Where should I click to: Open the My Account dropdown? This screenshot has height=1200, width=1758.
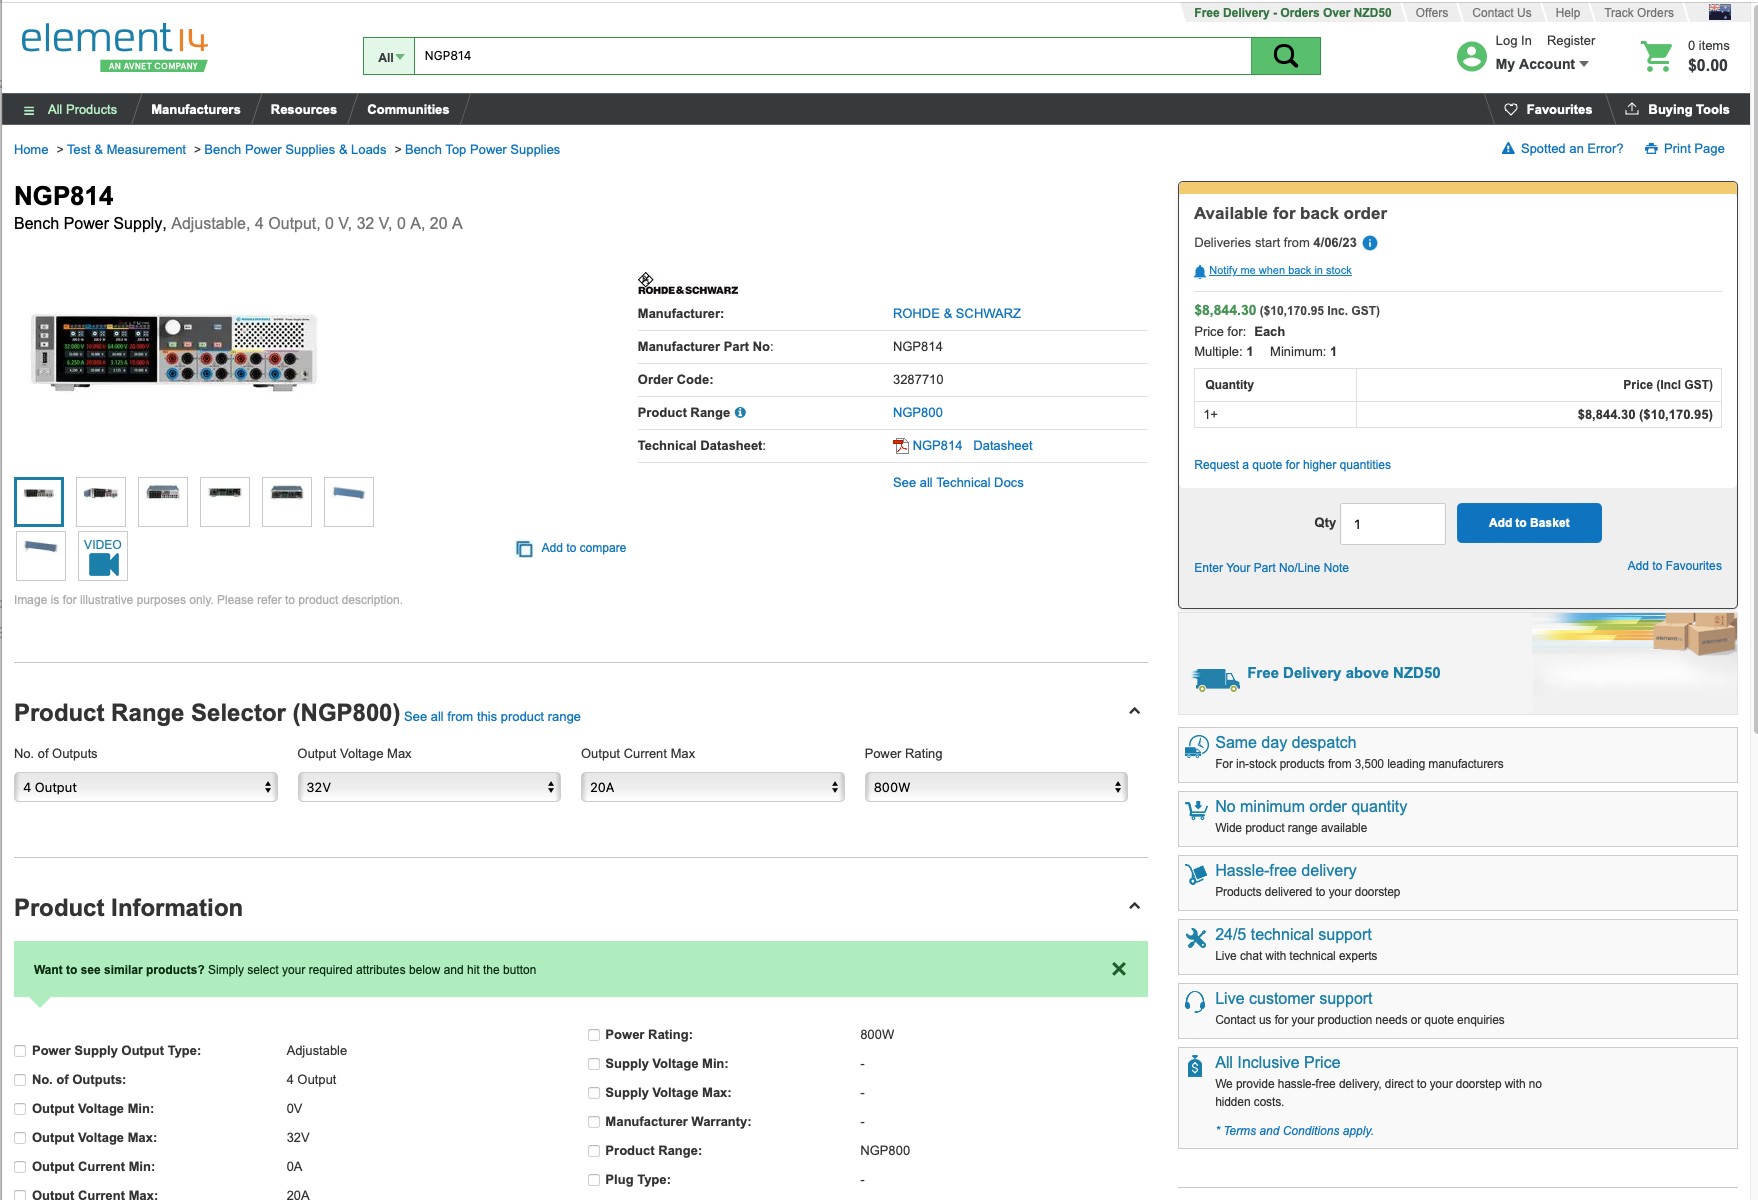point(1541,64)
